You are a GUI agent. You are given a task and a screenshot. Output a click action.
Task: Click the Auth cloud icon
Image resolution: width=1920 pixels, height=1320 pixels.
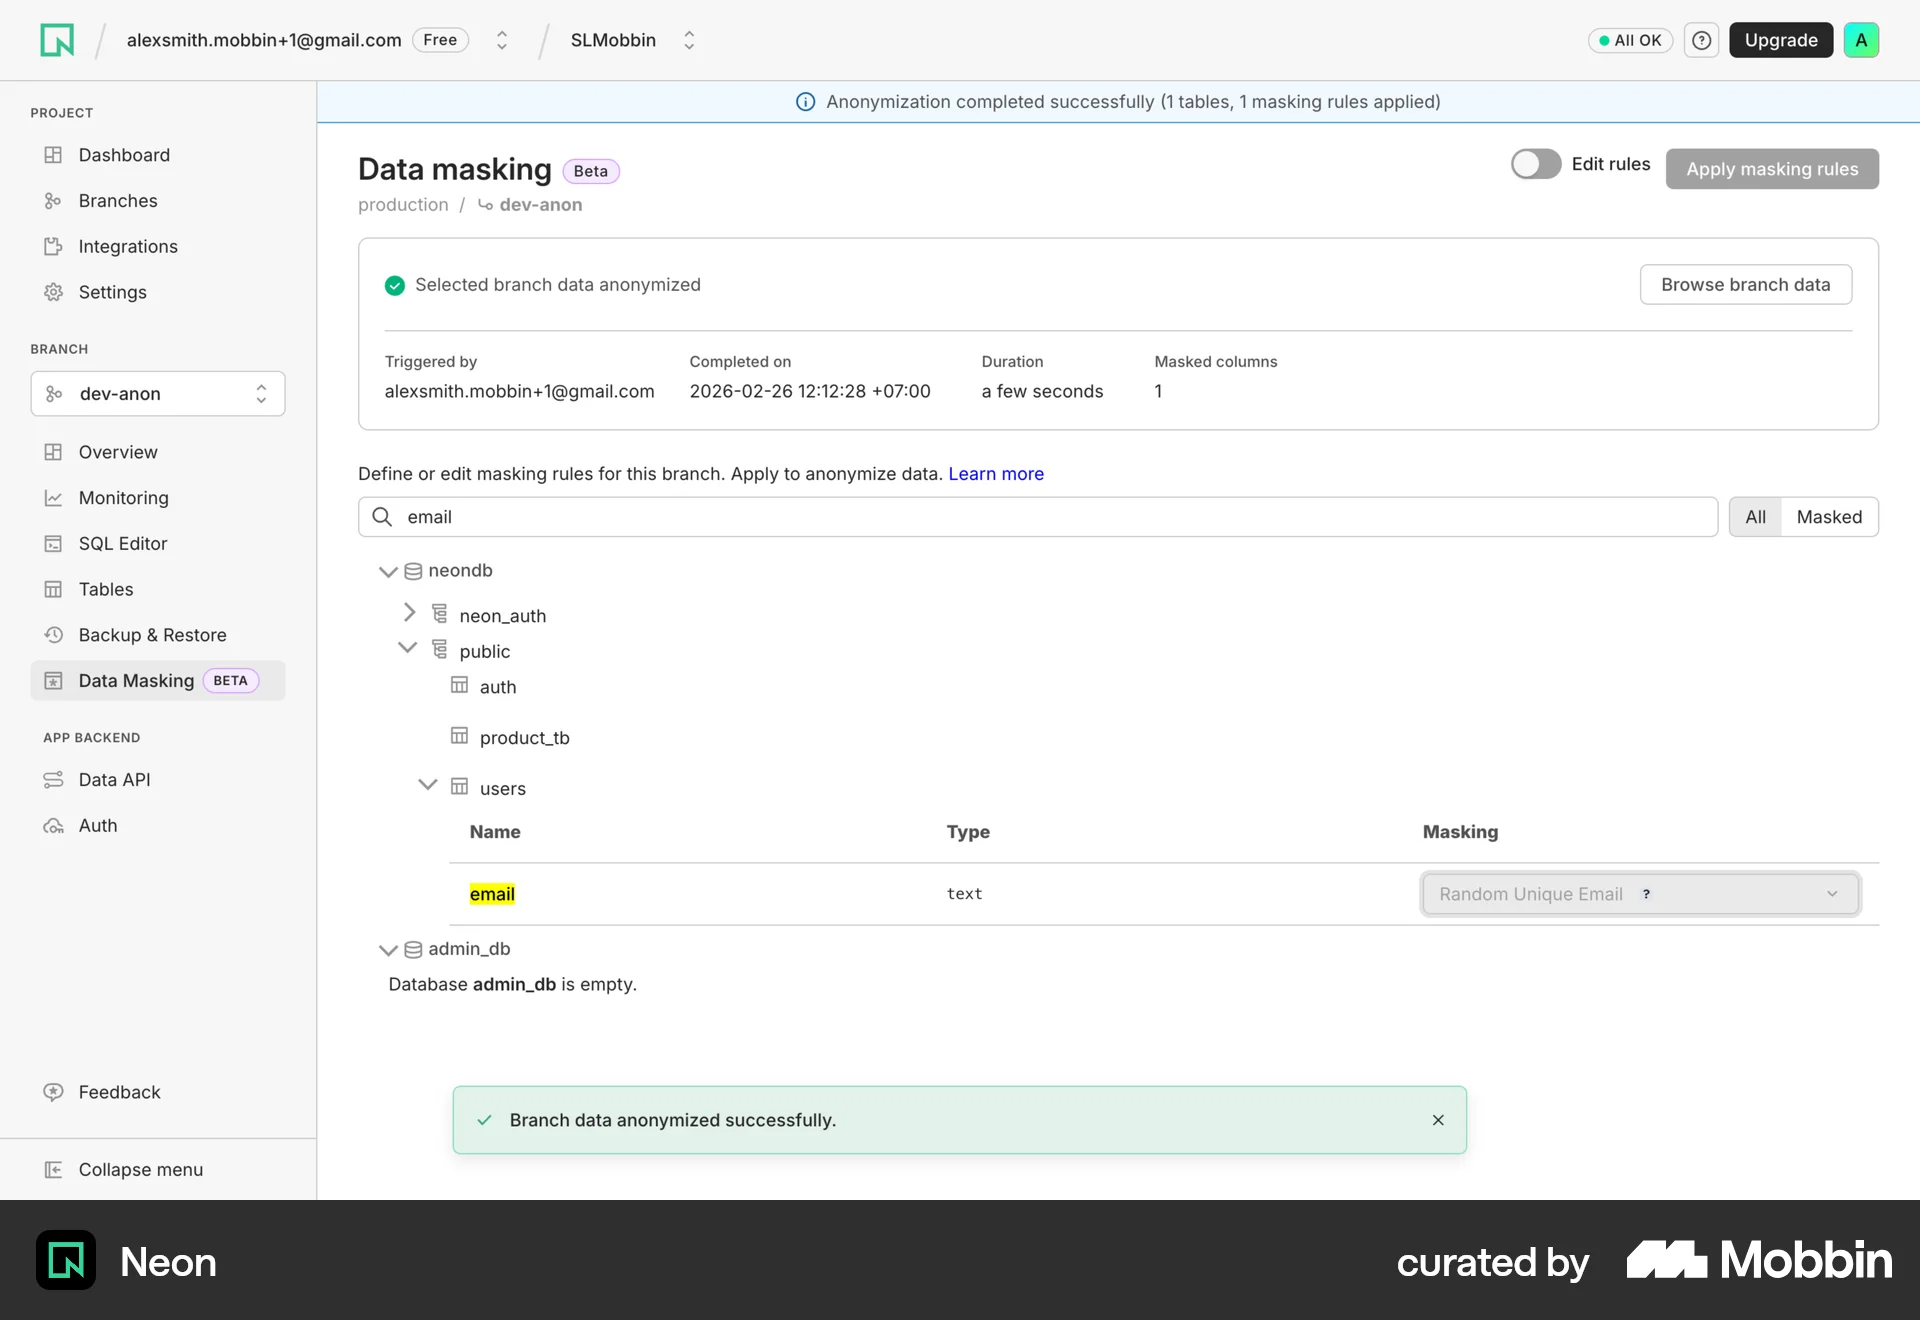(x=53, y=826)
